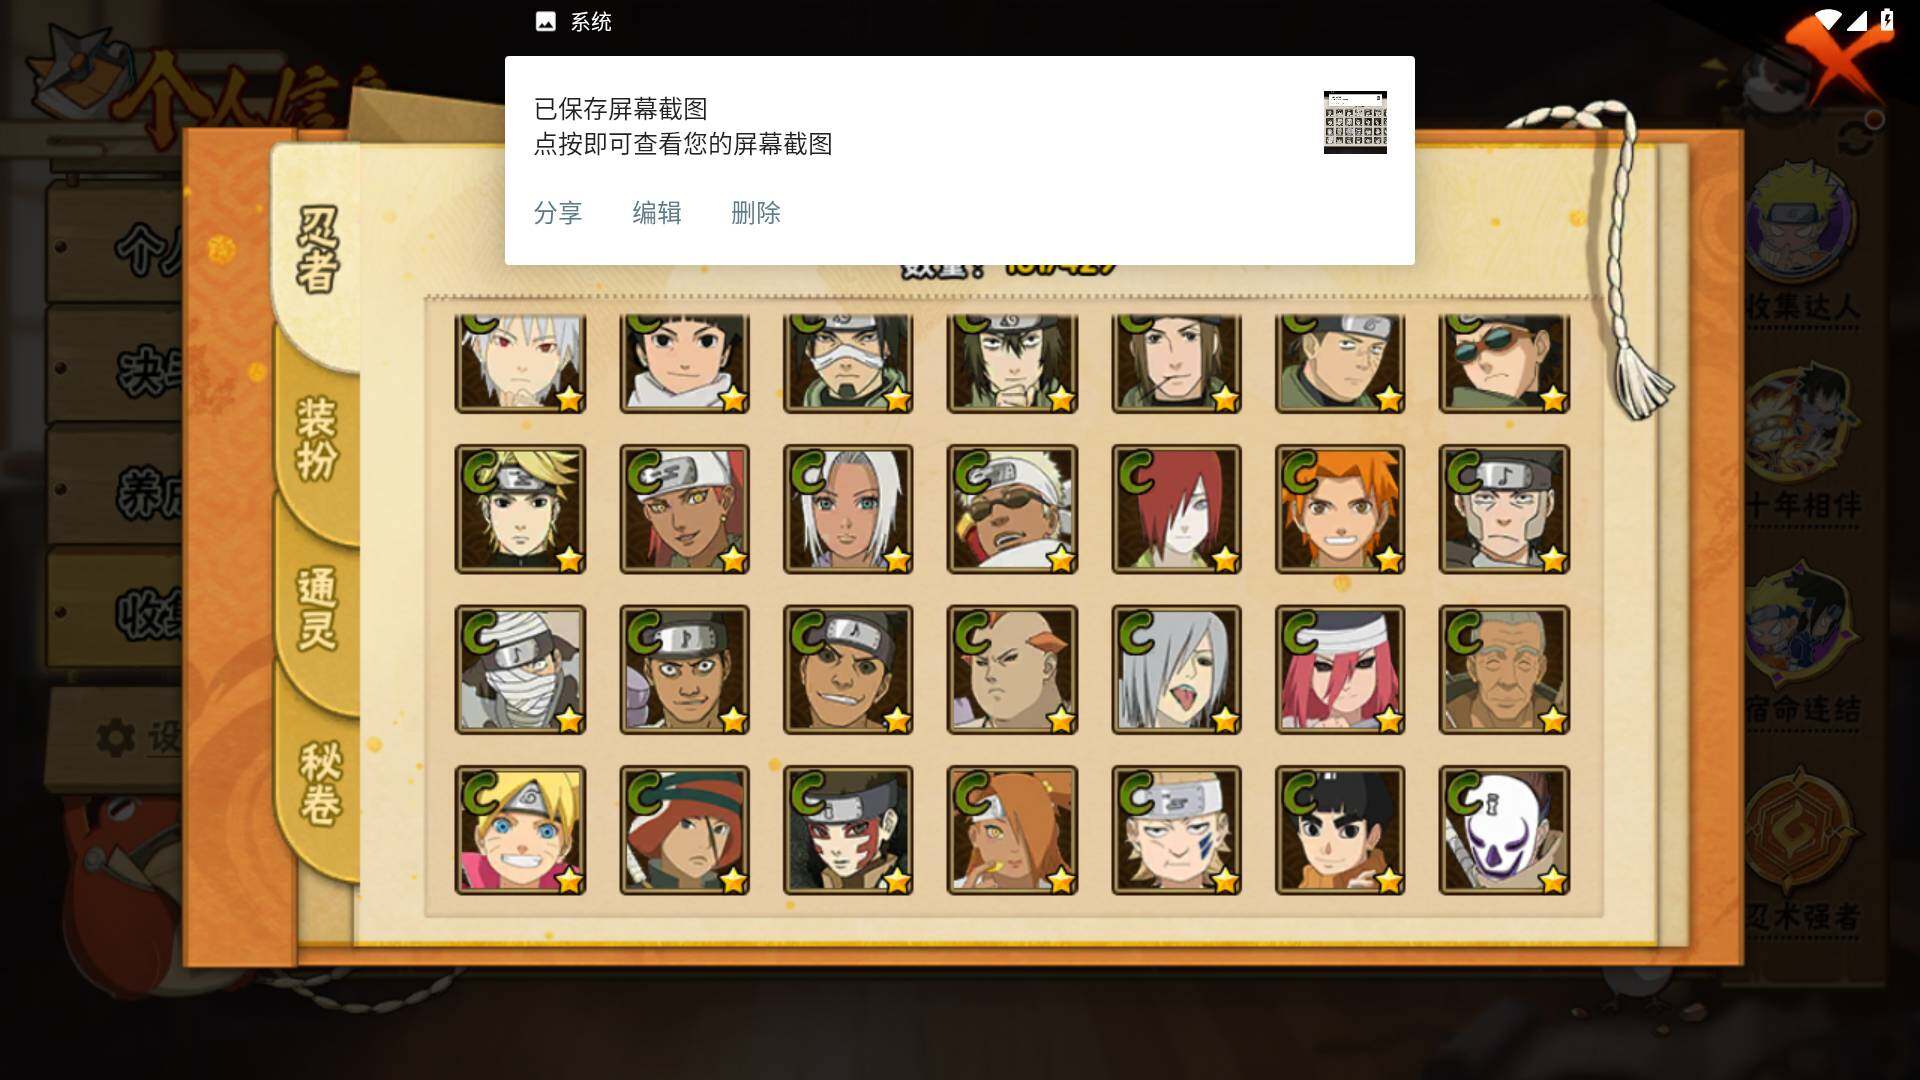Tap 删除 in the screenshot notification
The image size is (1920, 1080).
point(756,213)
